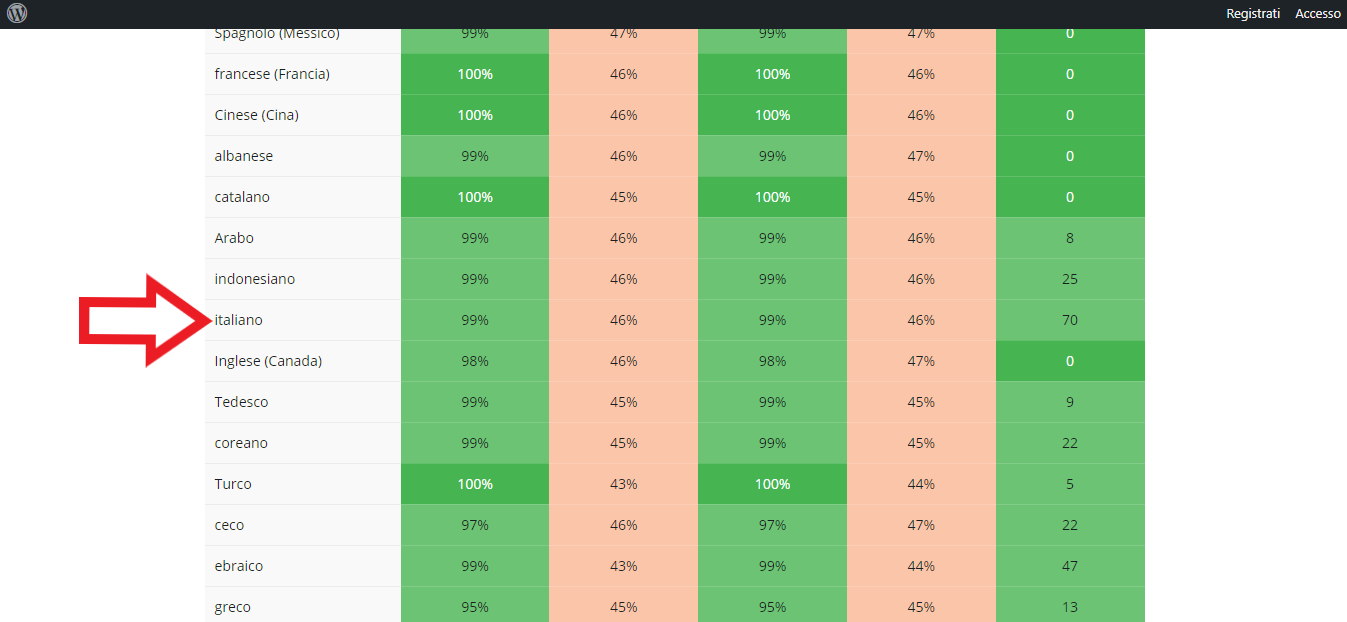Click ebraico's waiting count of 47
Image resolution: width=1347 pixels, height=622 pixels.
coord(1070,566)
